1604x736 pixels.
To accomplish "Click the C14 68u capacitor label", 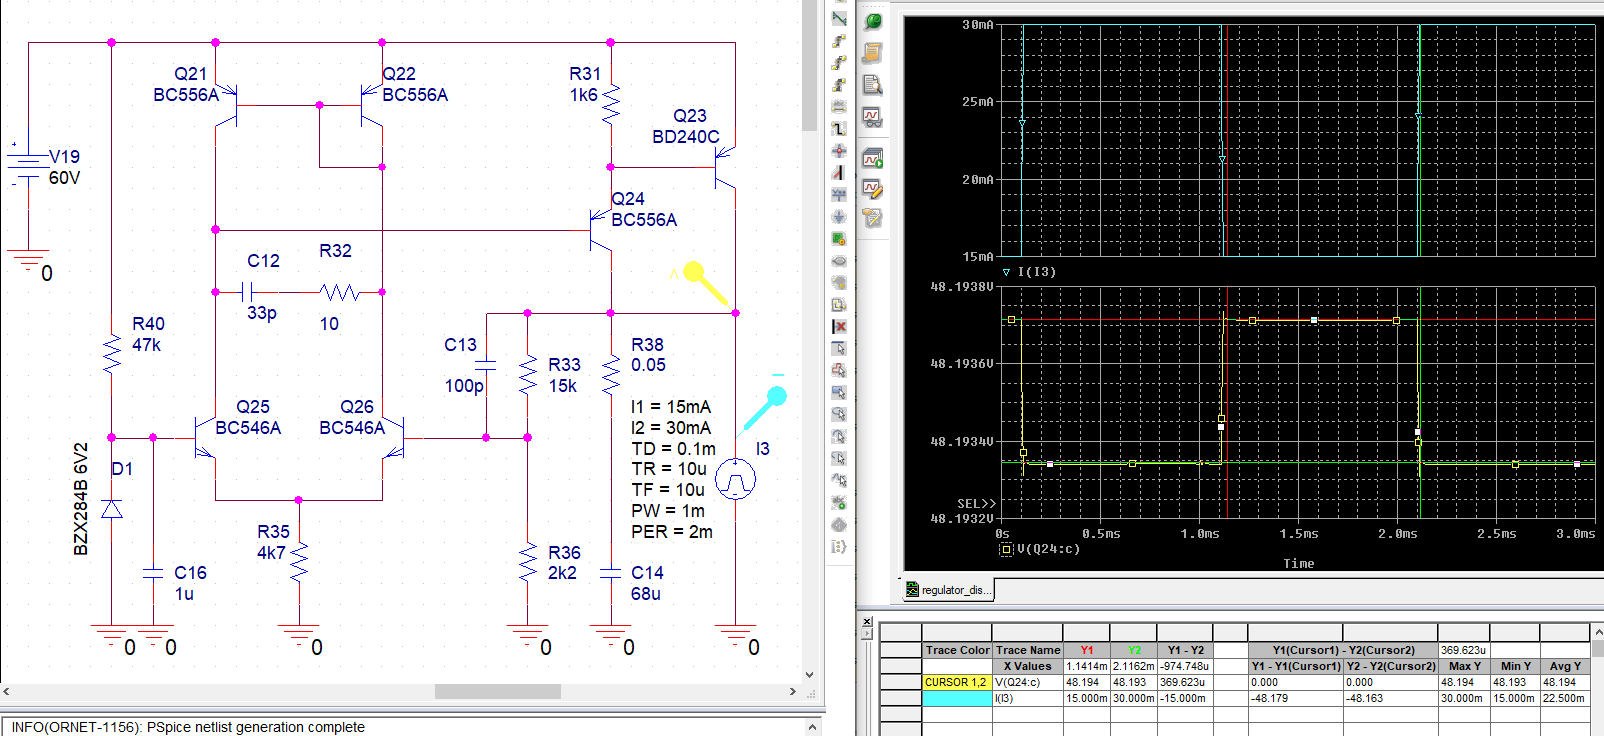I will [x=647, y=583].
